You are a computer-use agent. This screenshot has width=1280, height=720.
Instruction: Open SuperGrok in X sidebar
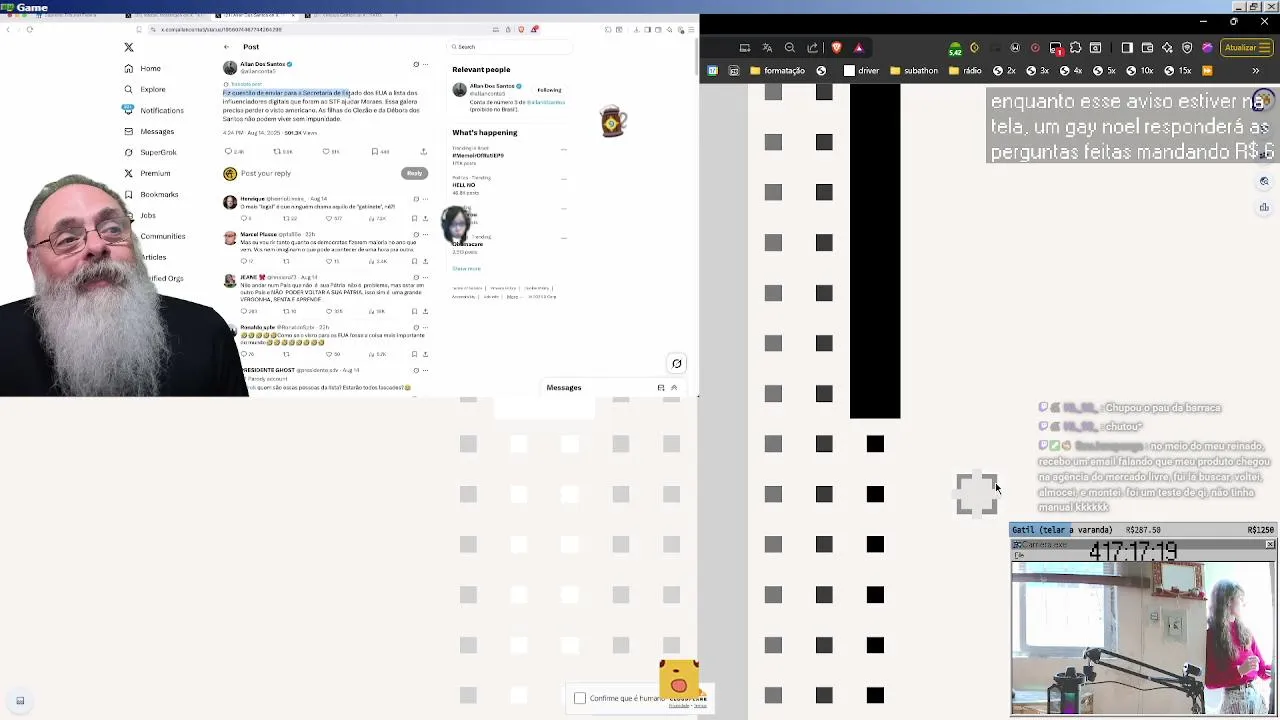(x=150, y=152)
